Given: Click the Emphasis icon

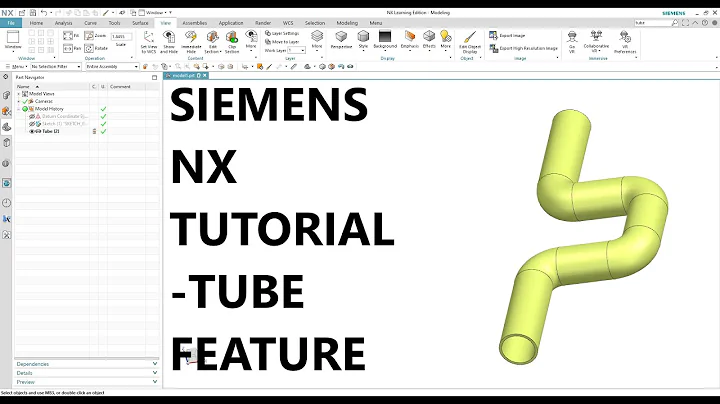Looking at the screenshot, I should (410, 35).
